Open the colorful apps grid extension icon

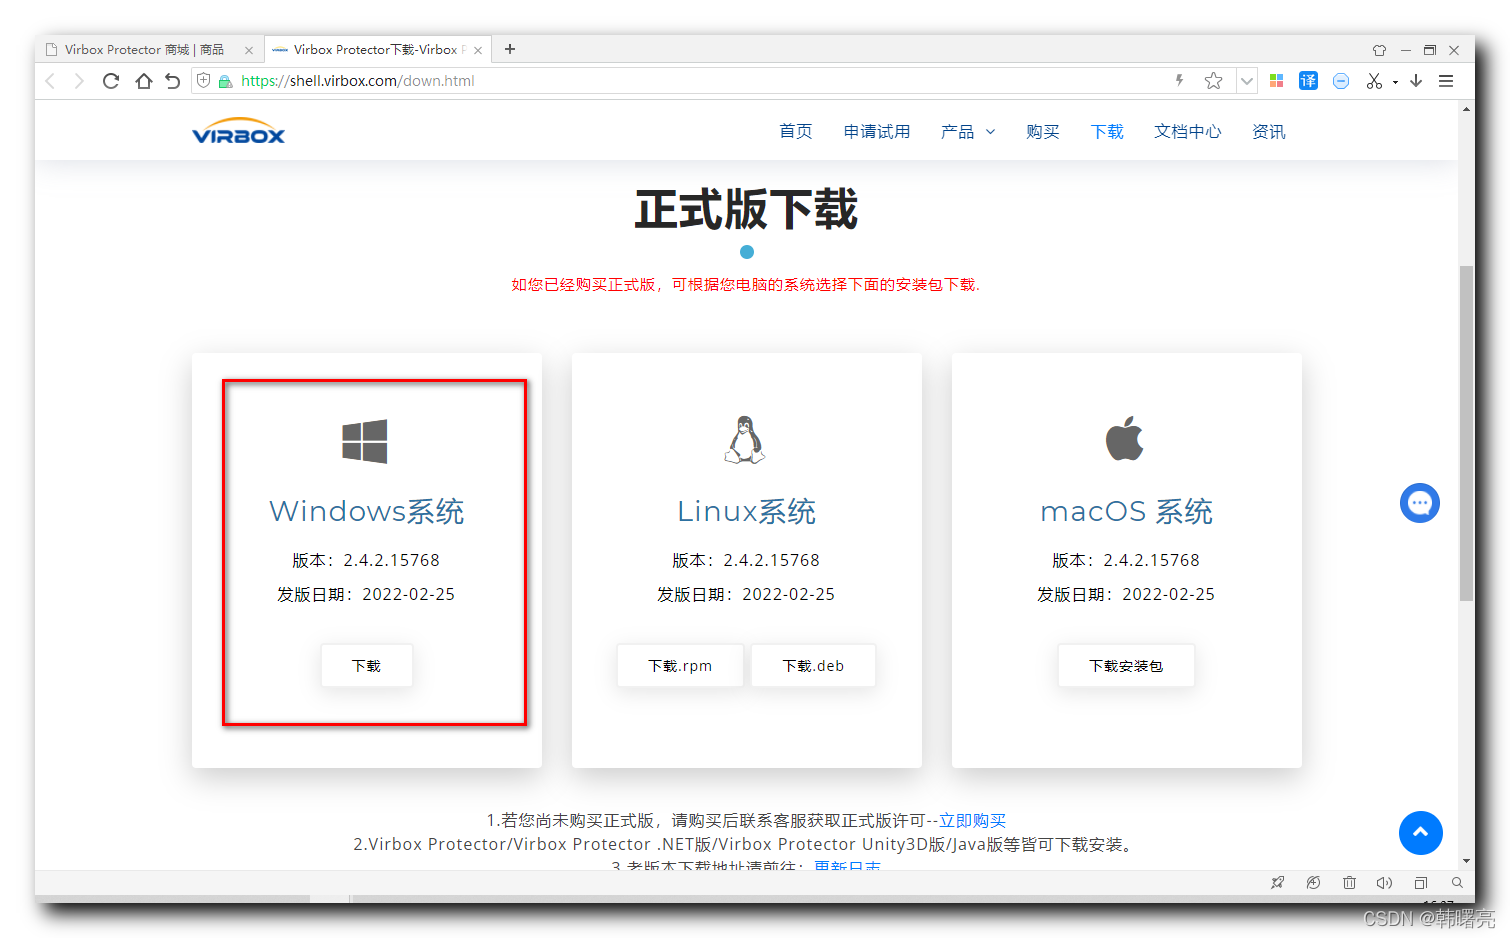point(1276,81)
